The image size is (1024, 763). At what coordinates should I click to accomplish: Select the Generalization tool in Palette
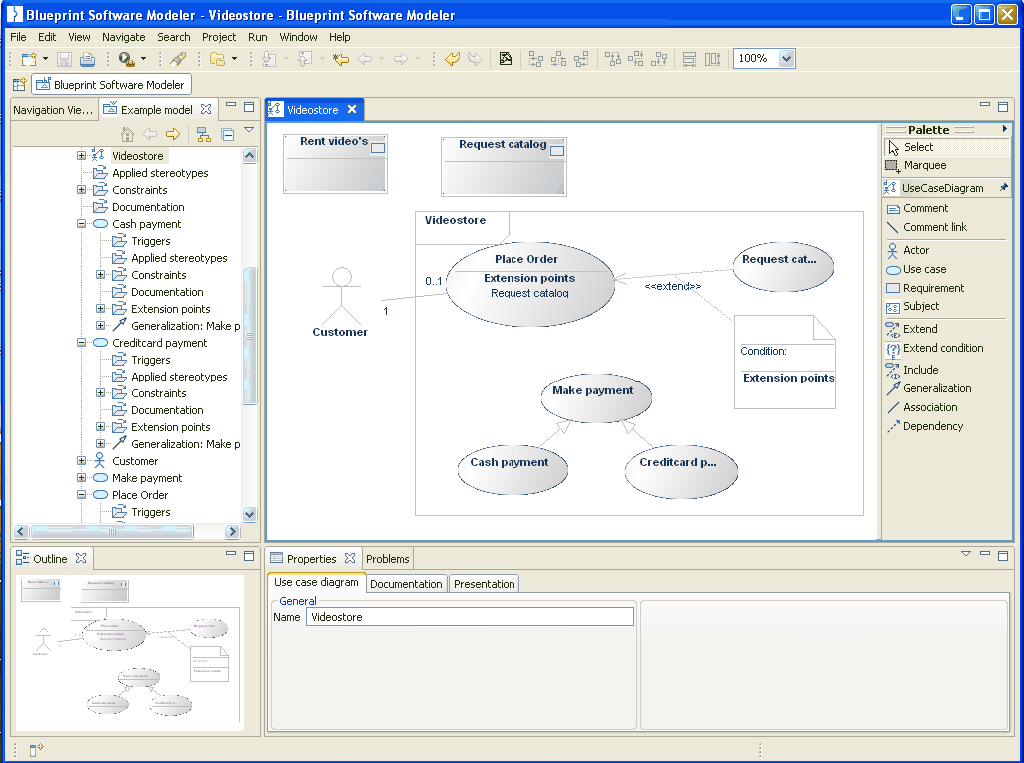coord(936,388)
